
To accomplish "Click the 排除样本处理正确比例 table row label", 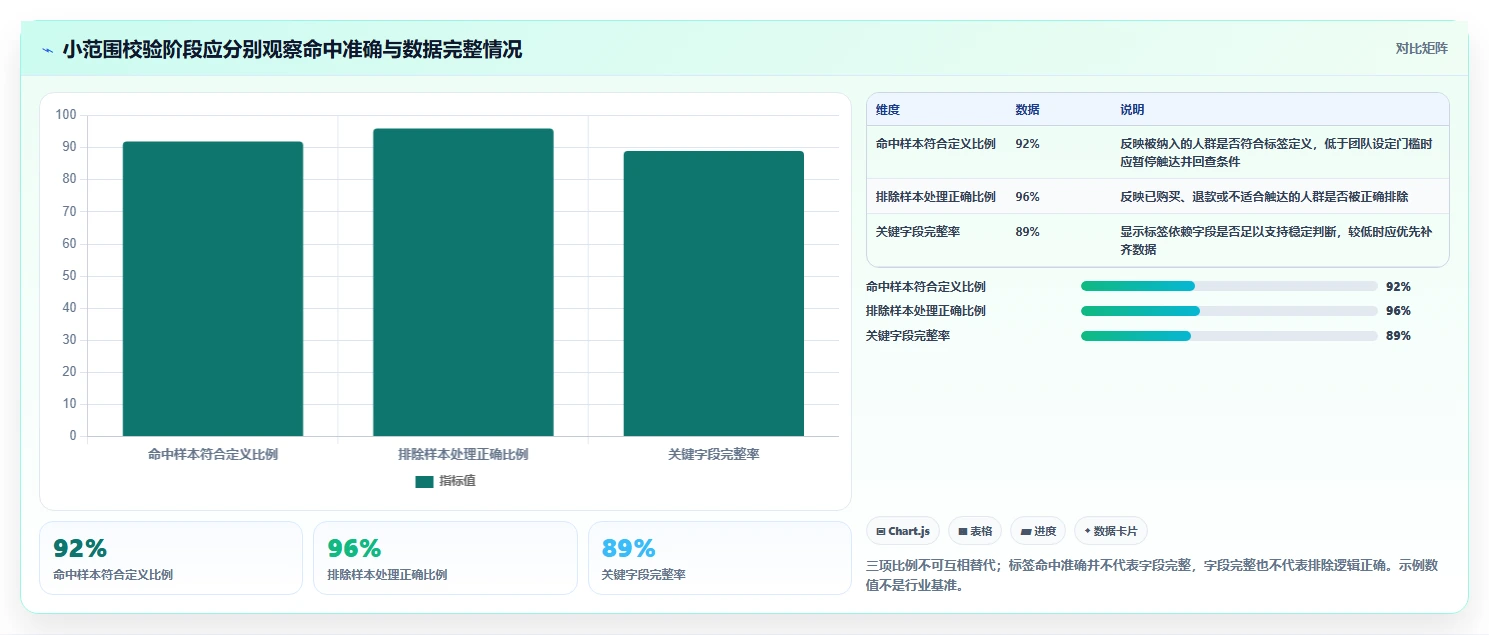I will click(x=936, y=197).
